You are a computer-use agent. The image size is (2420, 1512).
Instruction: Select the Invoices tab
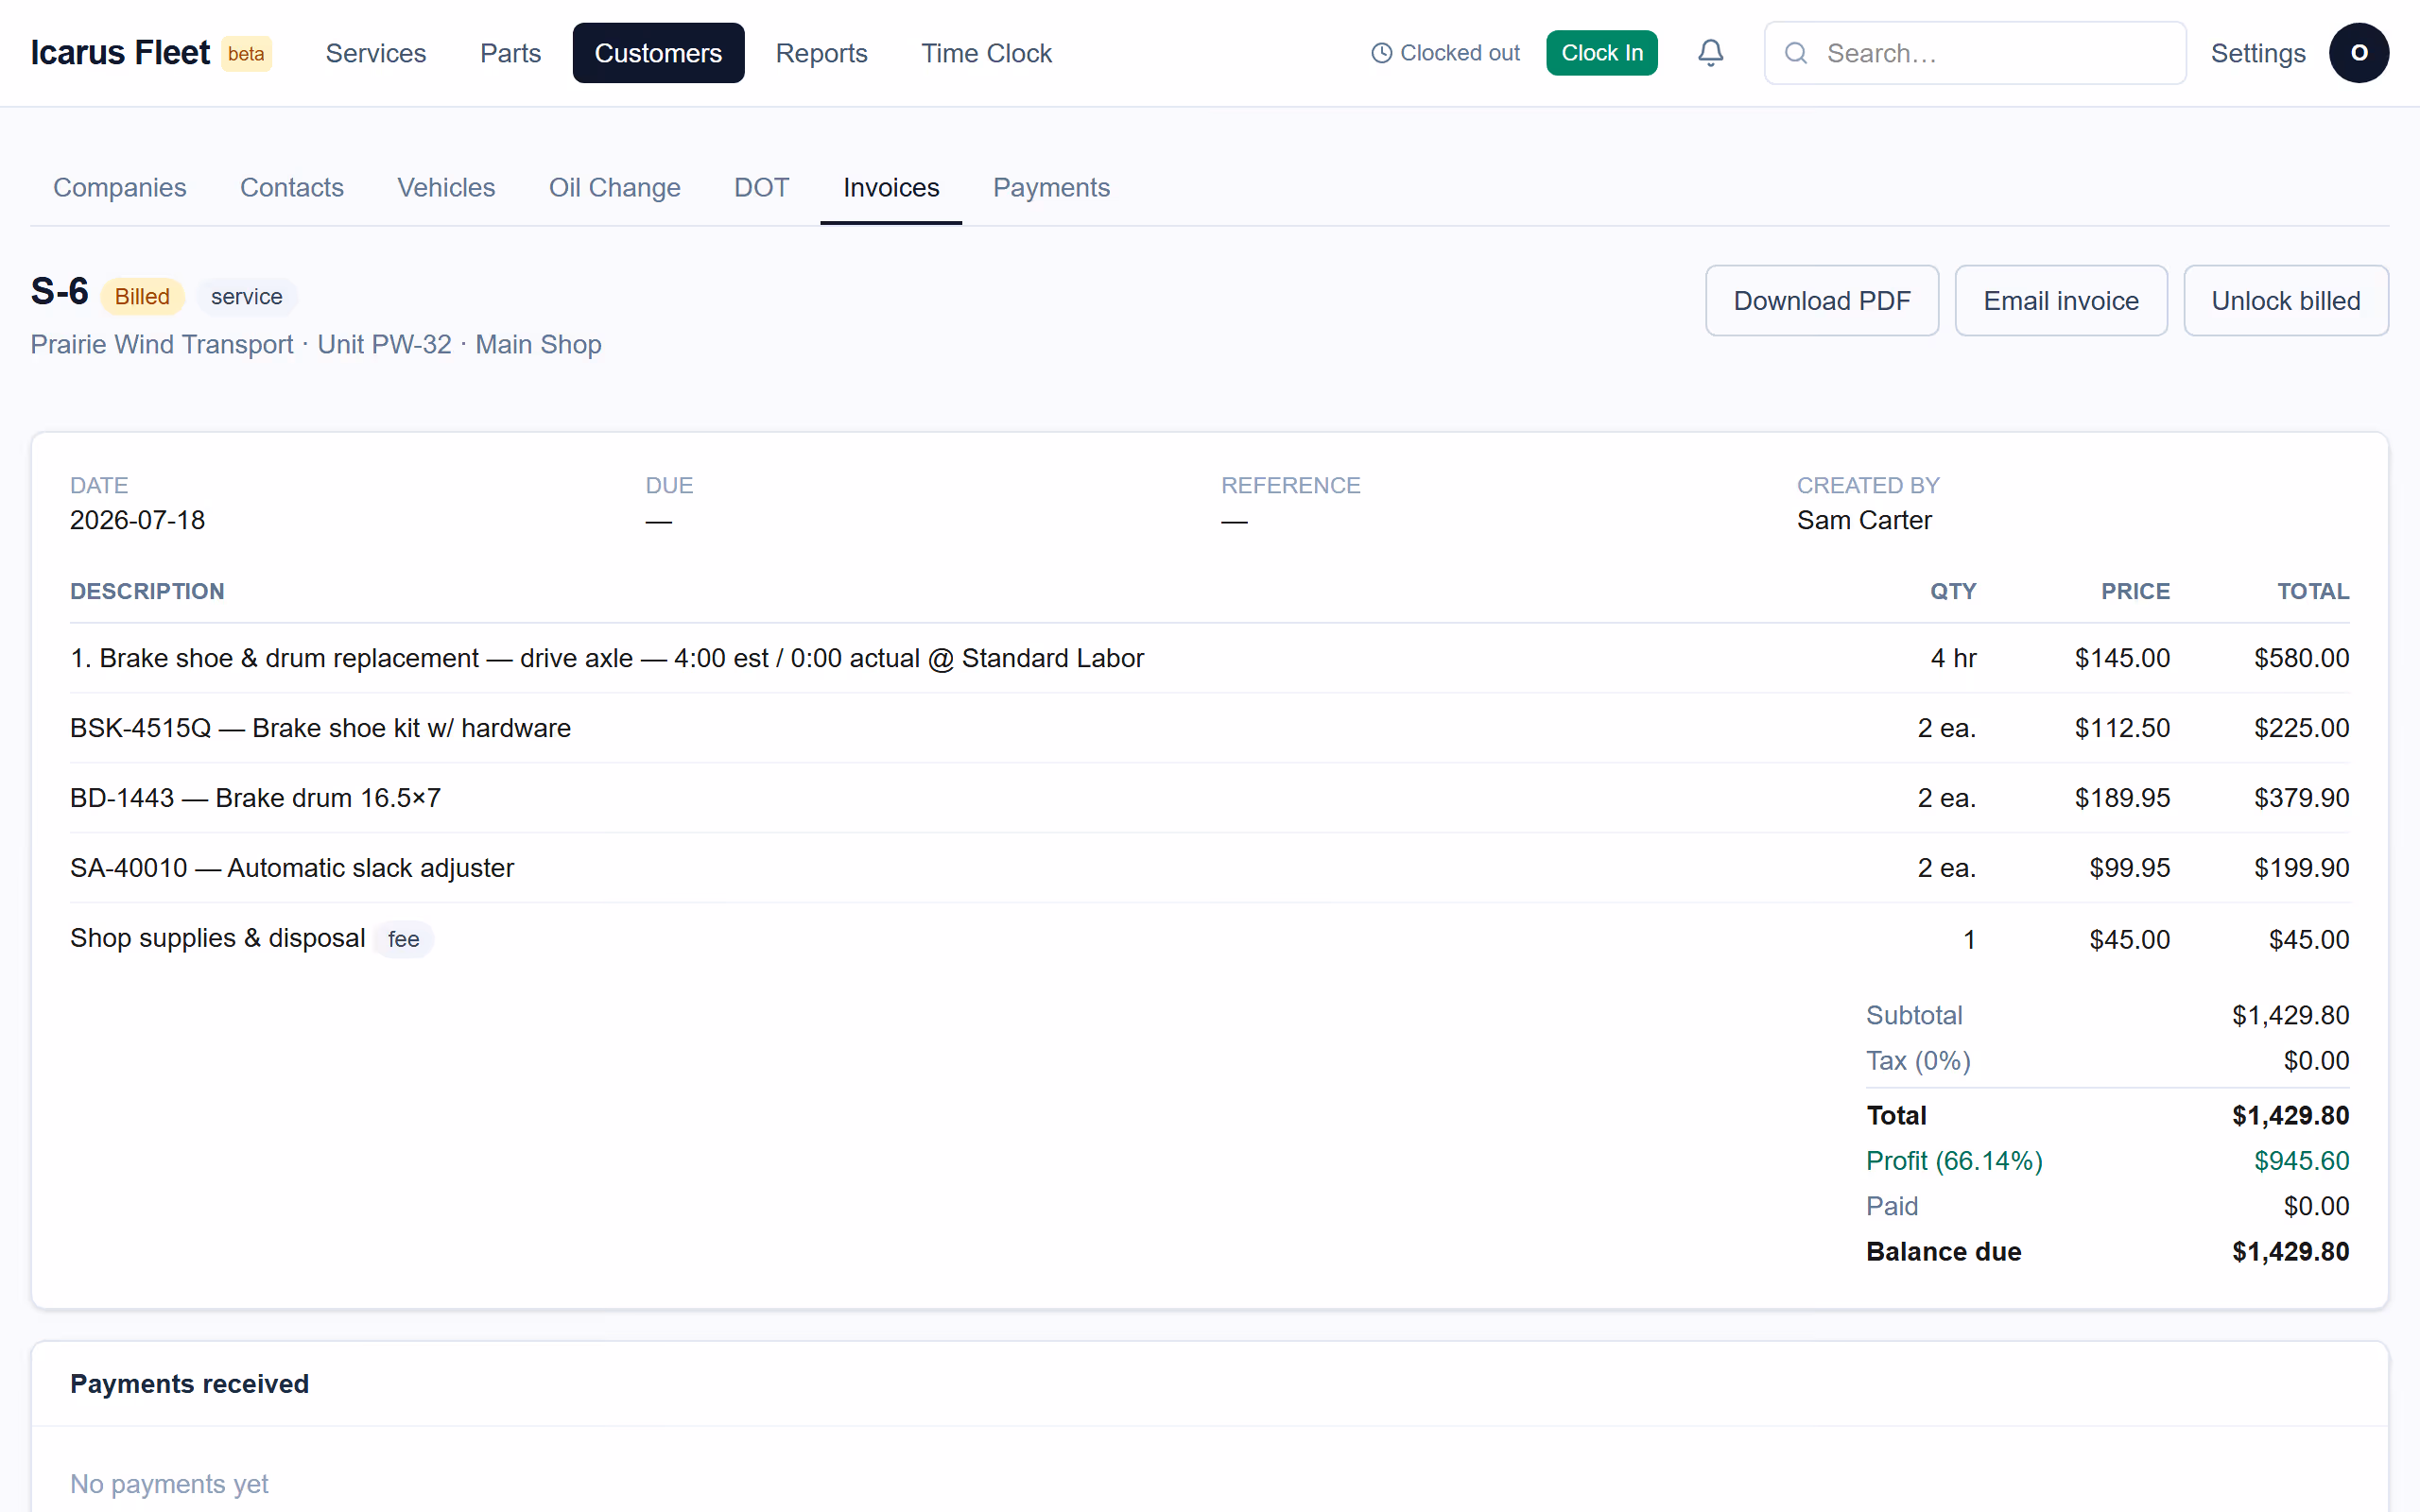click(x=890, y=187)
